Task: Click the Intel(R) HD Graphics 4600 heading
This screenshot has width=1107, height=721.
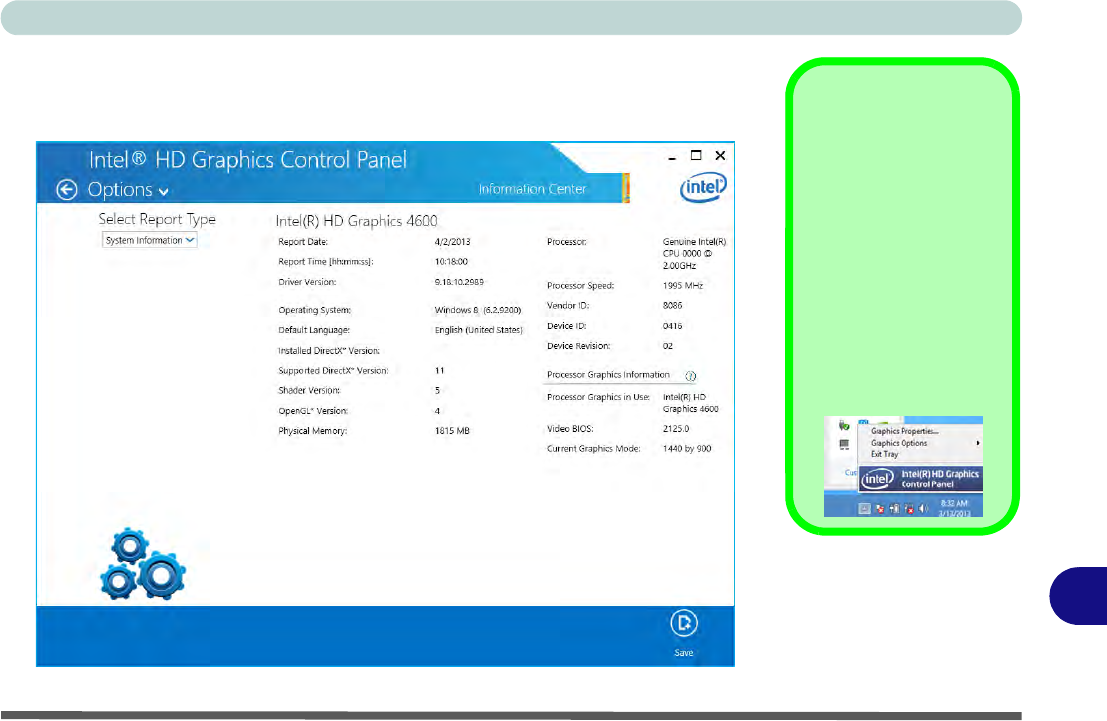Action: [357, 221]
